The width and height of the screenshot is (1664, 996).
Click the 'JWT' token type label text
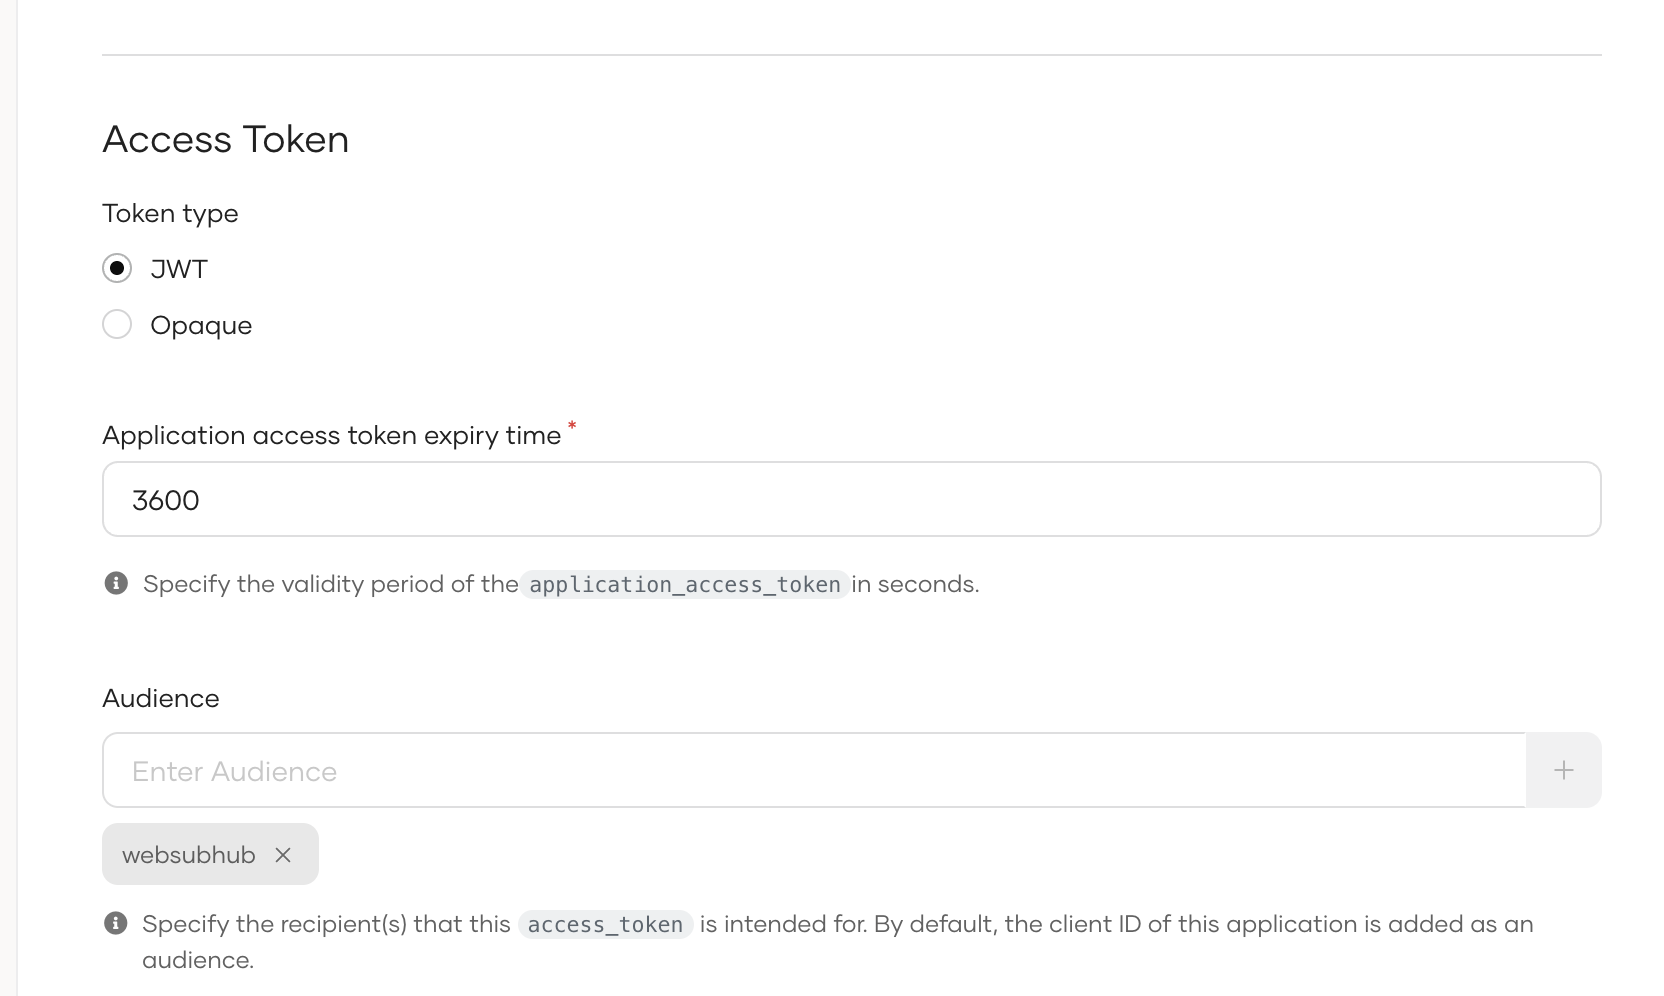[x=179, y=269]
